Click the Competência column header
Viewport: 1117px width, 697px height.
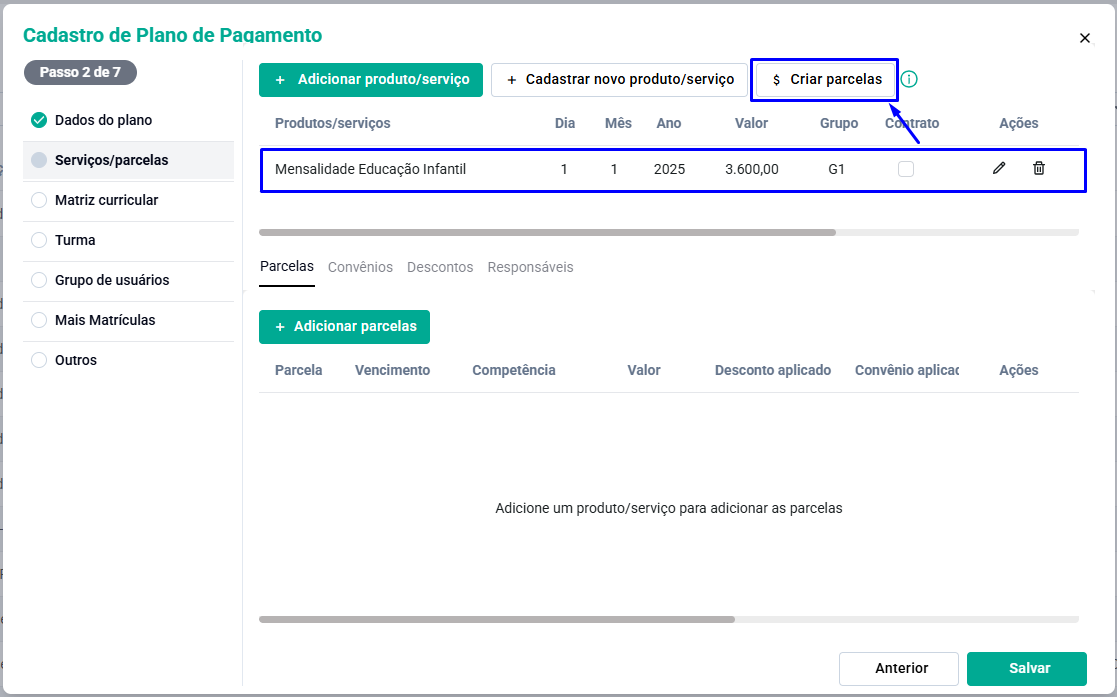tap(514, 370)
